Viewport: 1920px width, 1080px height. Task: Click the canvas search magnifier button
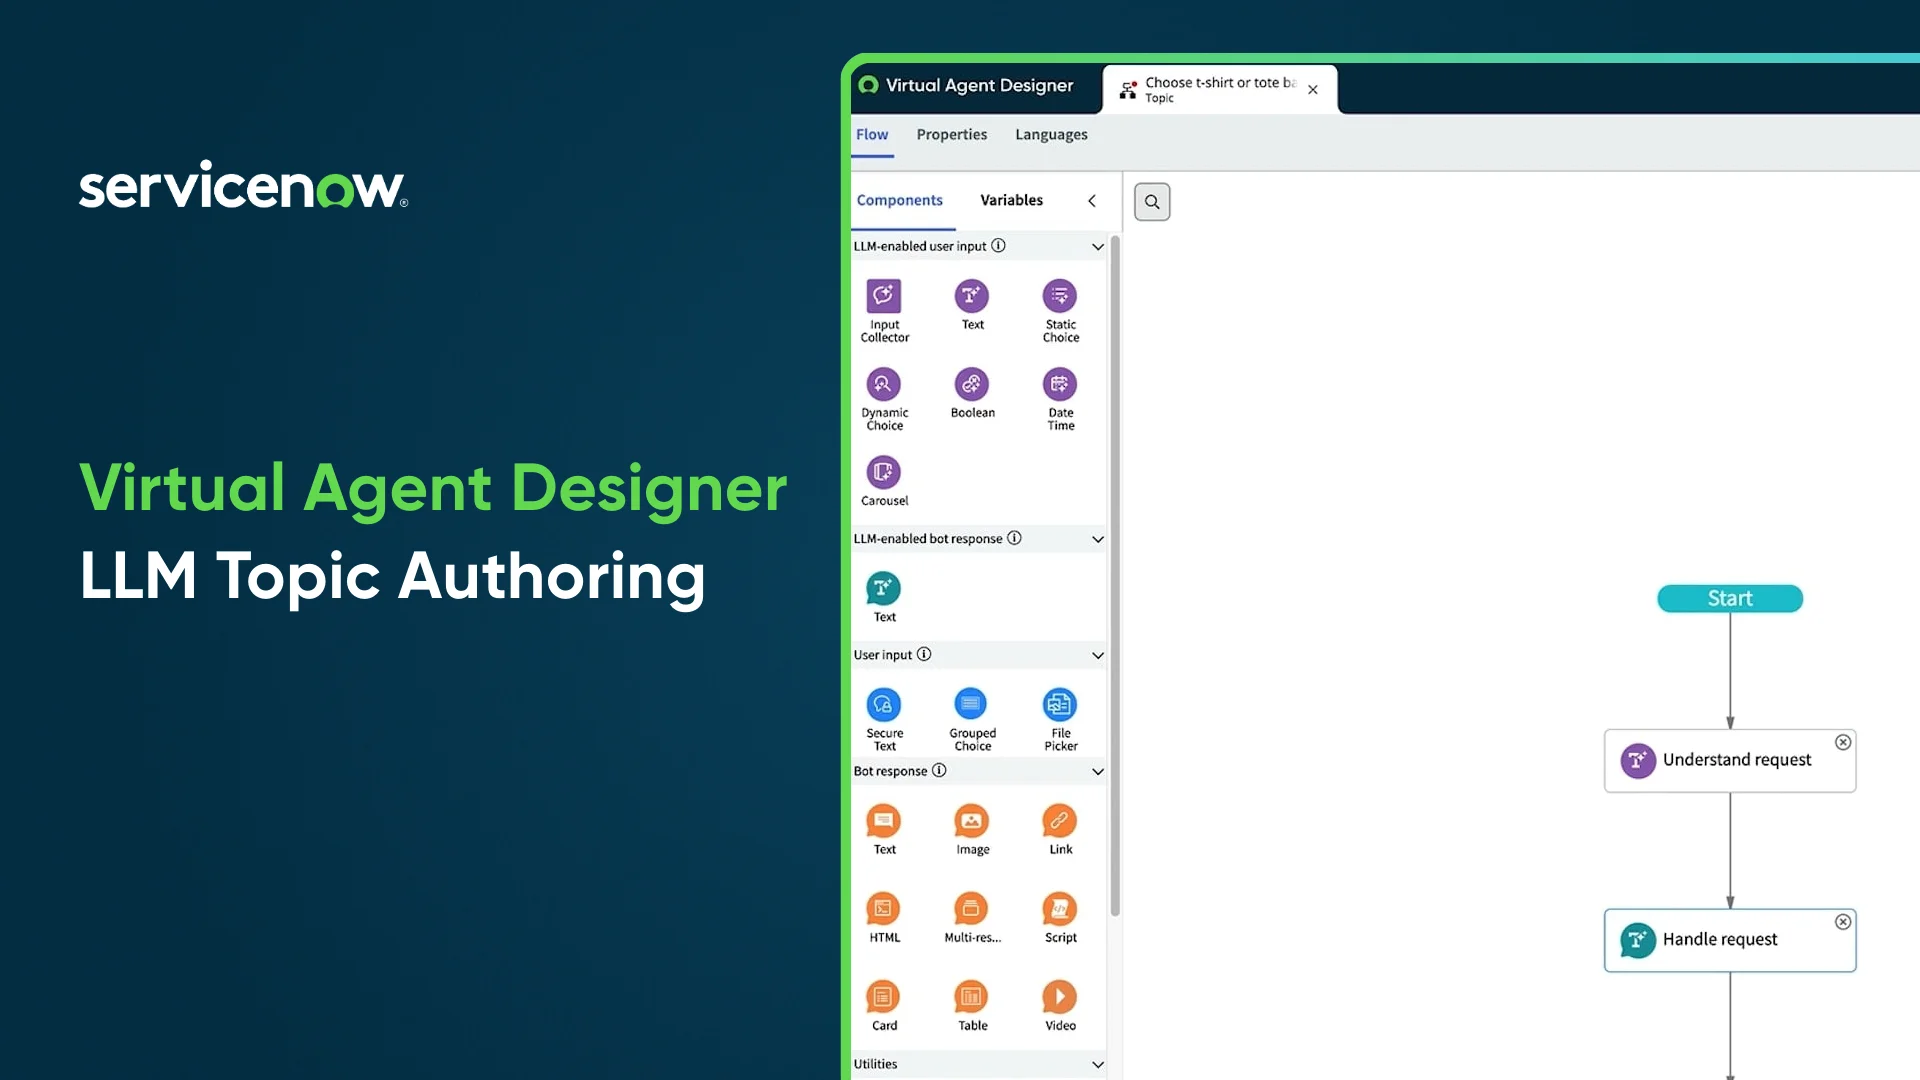pos(1152,202)
